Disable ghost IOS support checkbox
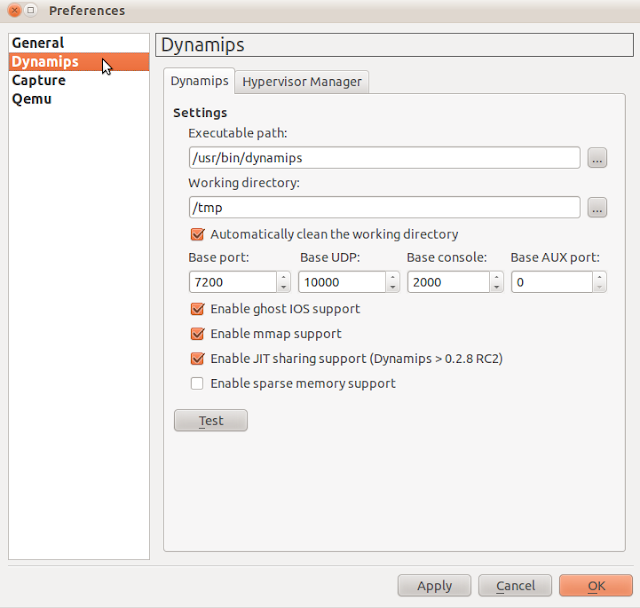The height and width of the screenshot is (608, 640). (198, 309)
